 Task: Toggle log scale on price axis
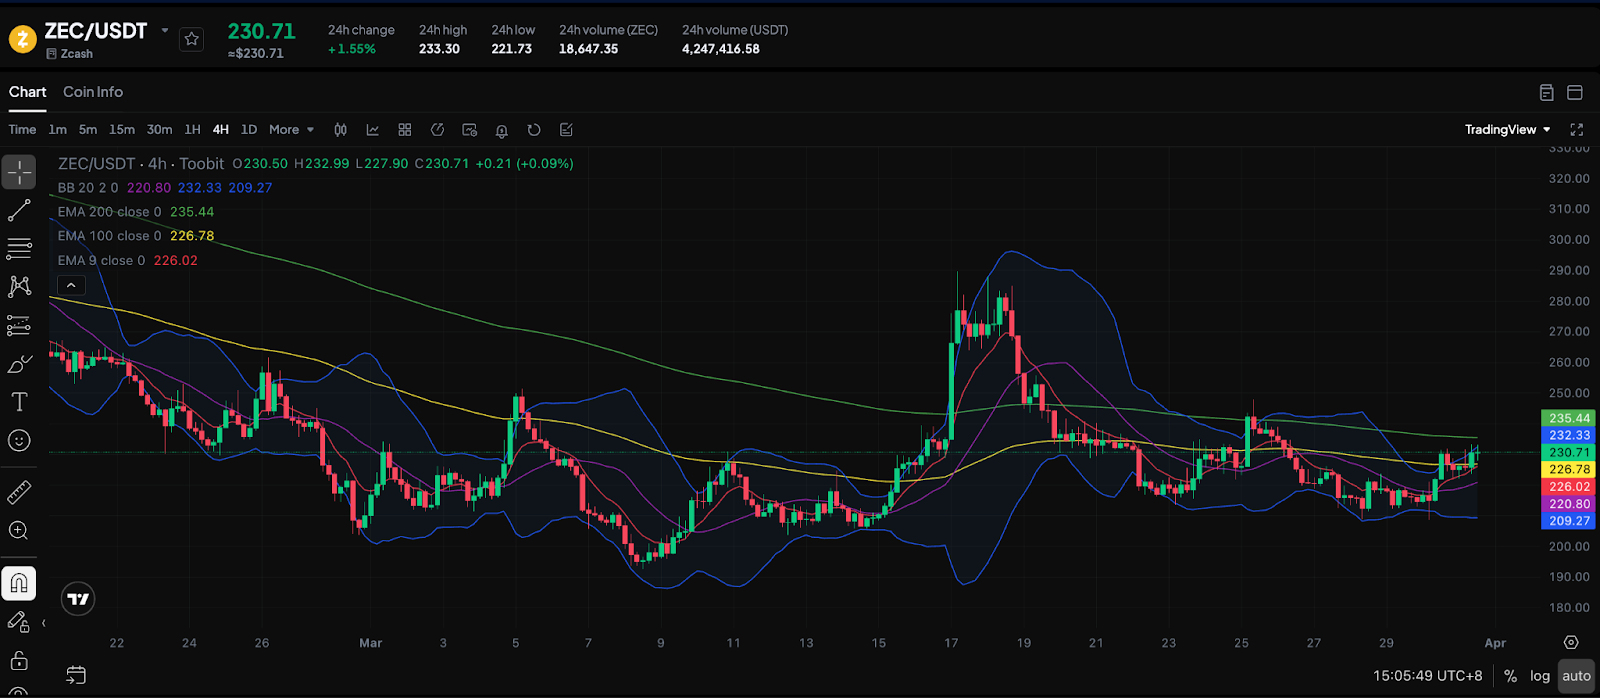tap(1540, 676)
